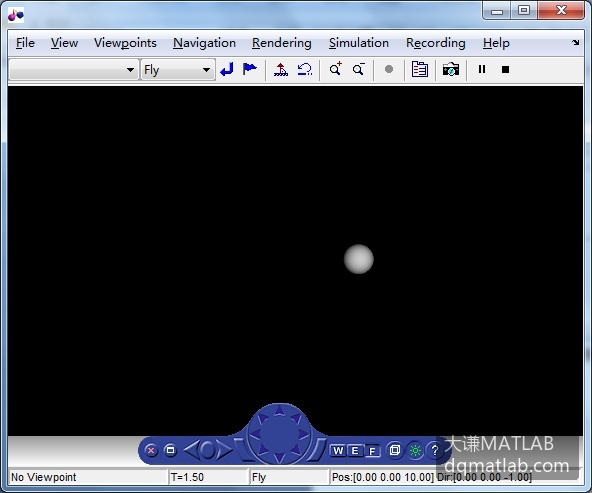The width and height of the screenshot is (592, 493).
Task: Zoom in with the magnifier plus icon
Action: tap(335, 69)
